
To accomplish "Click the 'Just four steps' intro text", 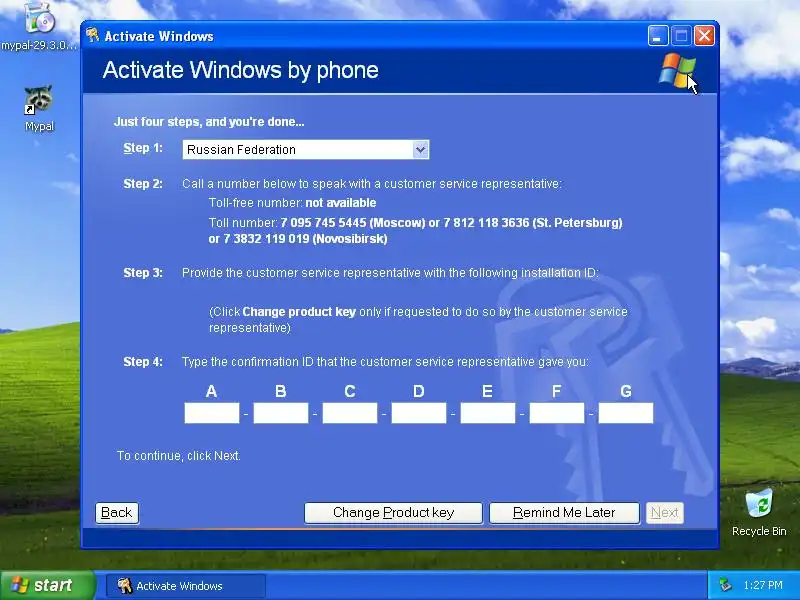I will 209,122.
